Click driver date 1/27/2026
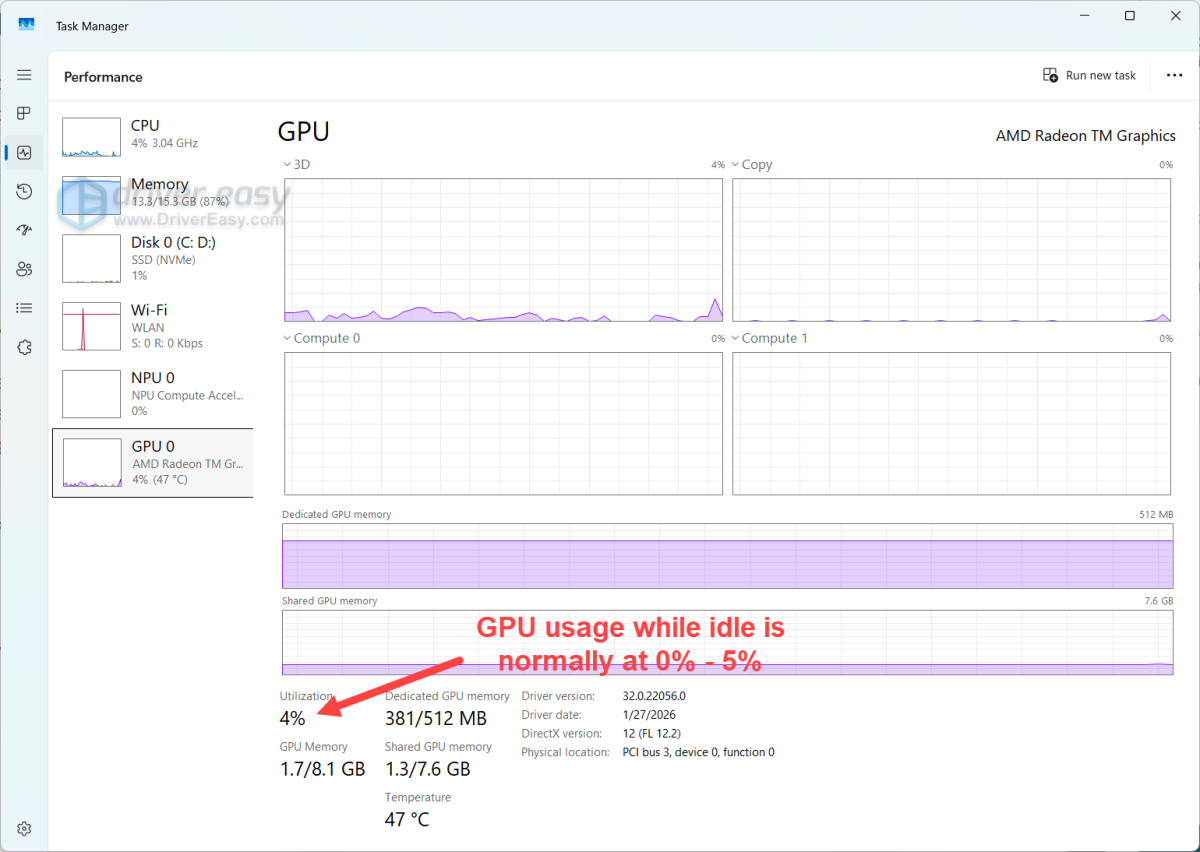 point(647,715)
